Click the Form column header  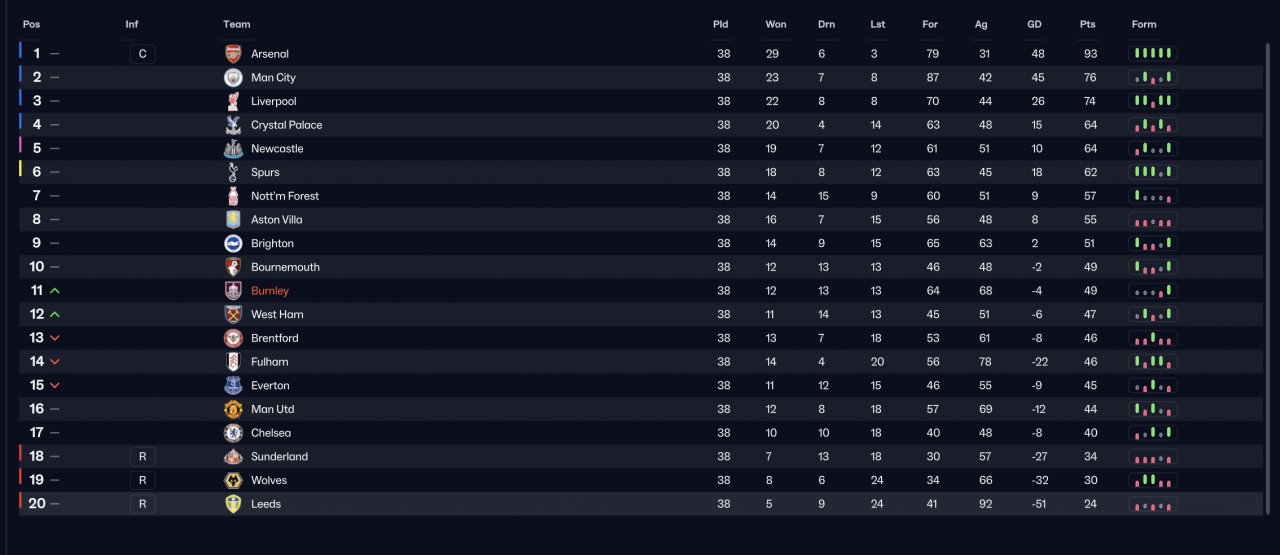1144,24
